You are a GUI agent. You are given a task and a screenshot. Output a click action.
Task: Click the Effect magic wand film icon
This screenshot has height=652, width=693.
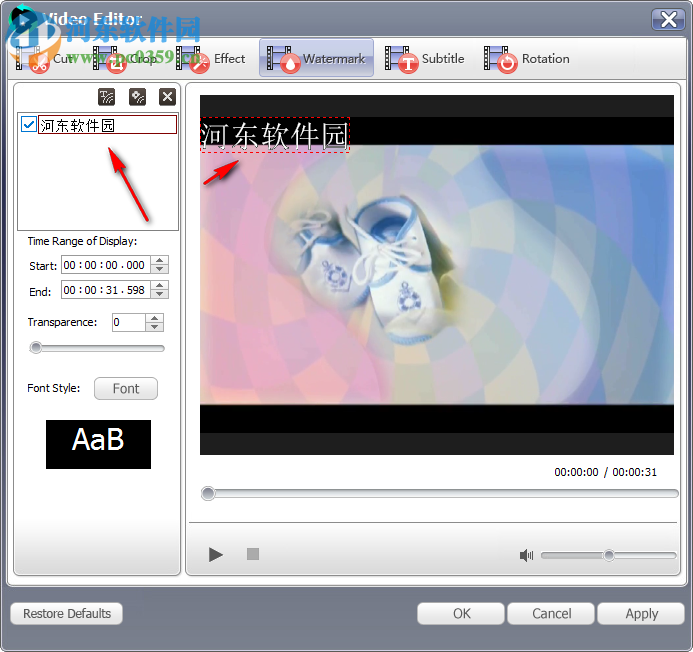click(193, 59)
